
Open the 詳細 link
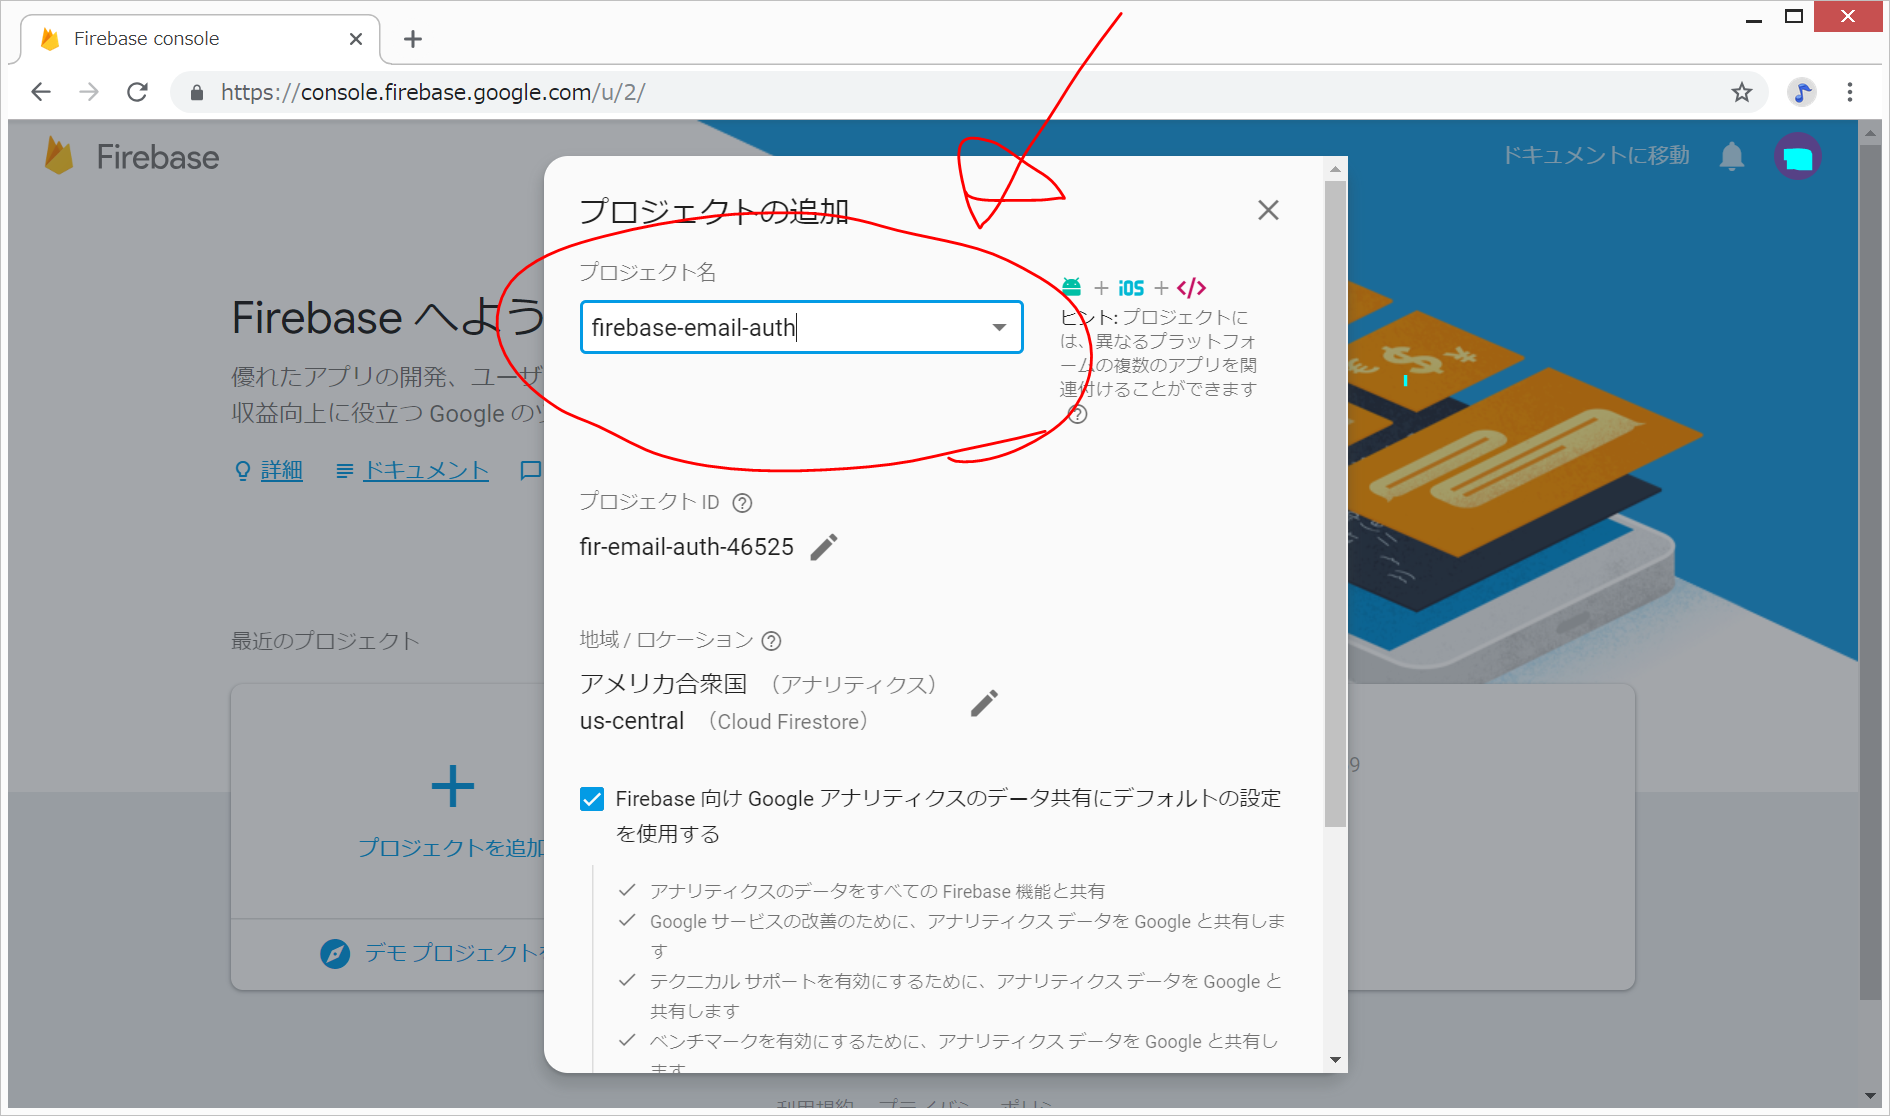pos(281,470)
